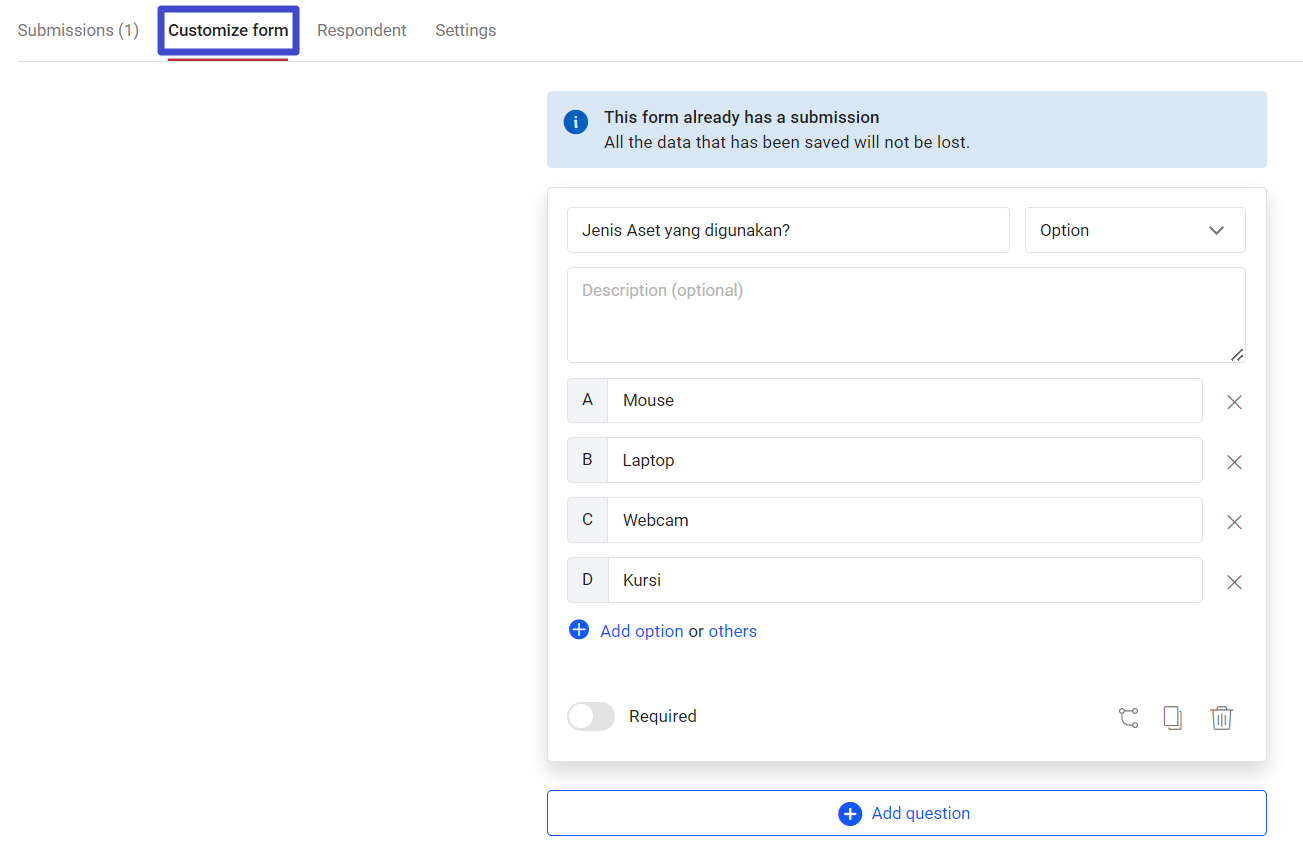Screen dimensions: 1303x848
Task: Select option letter A for Mouse
Action: pos(587,400)
